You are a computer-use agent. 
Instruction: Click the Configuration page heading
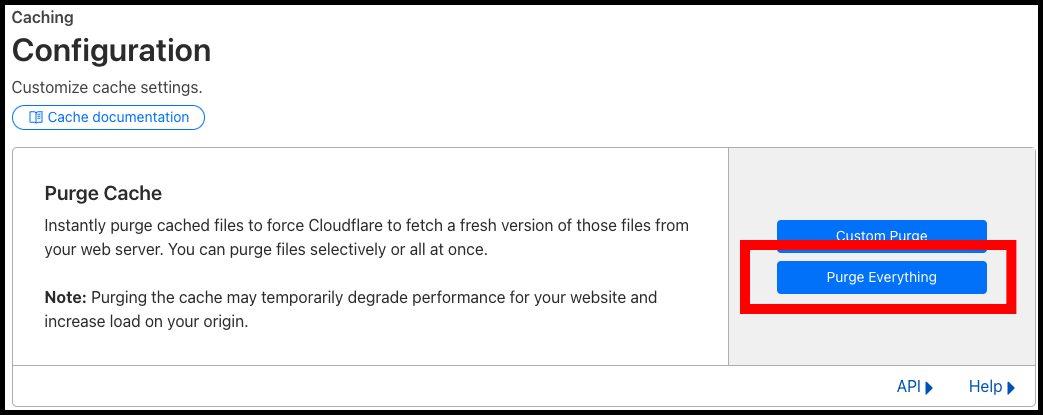(x=112, y=51)
